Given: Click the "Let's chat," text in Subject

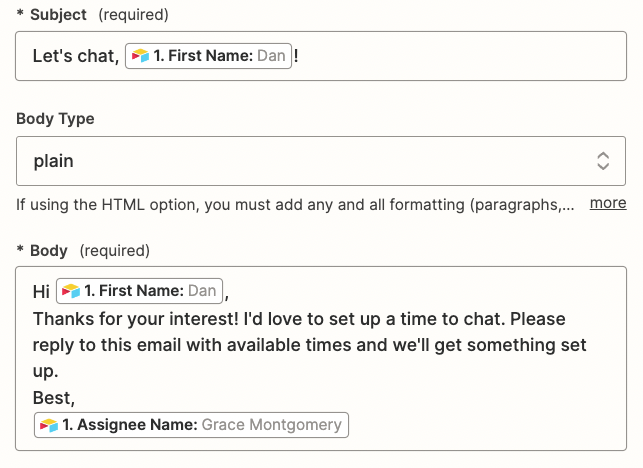Looking at the screenshot, I should (x=75, y=56).
